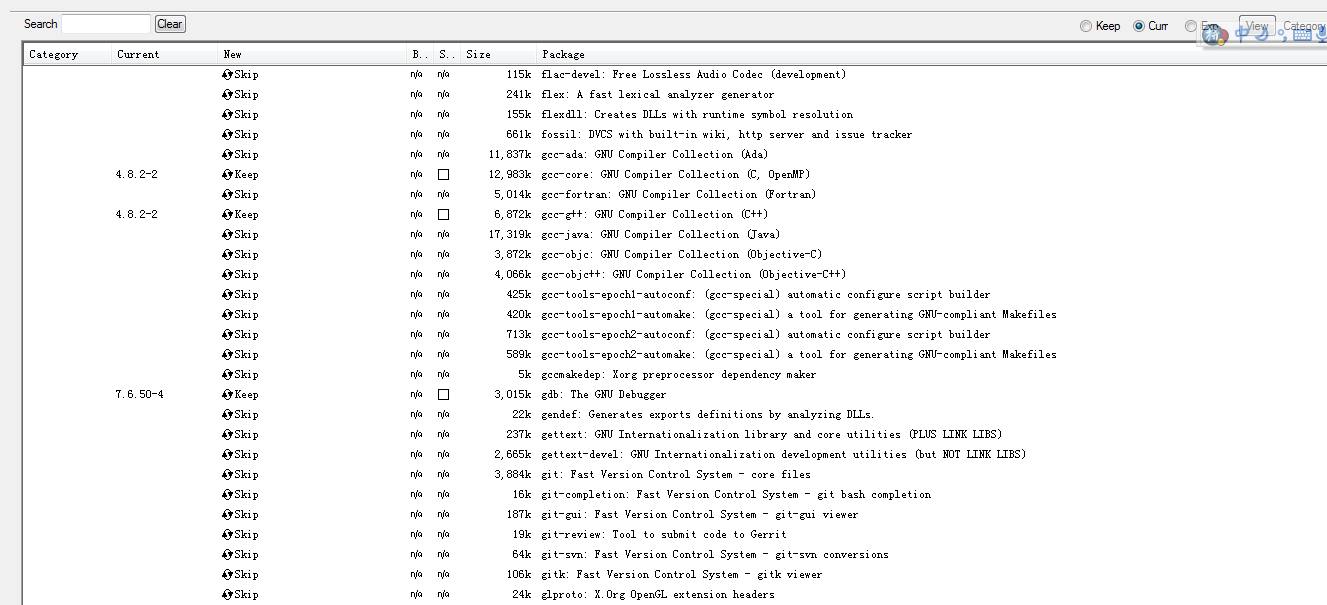Viewport: 1327px width, 605px height.
Task: Click version 7.6.50-4 in the gdb row
Action: coord(140,395)
